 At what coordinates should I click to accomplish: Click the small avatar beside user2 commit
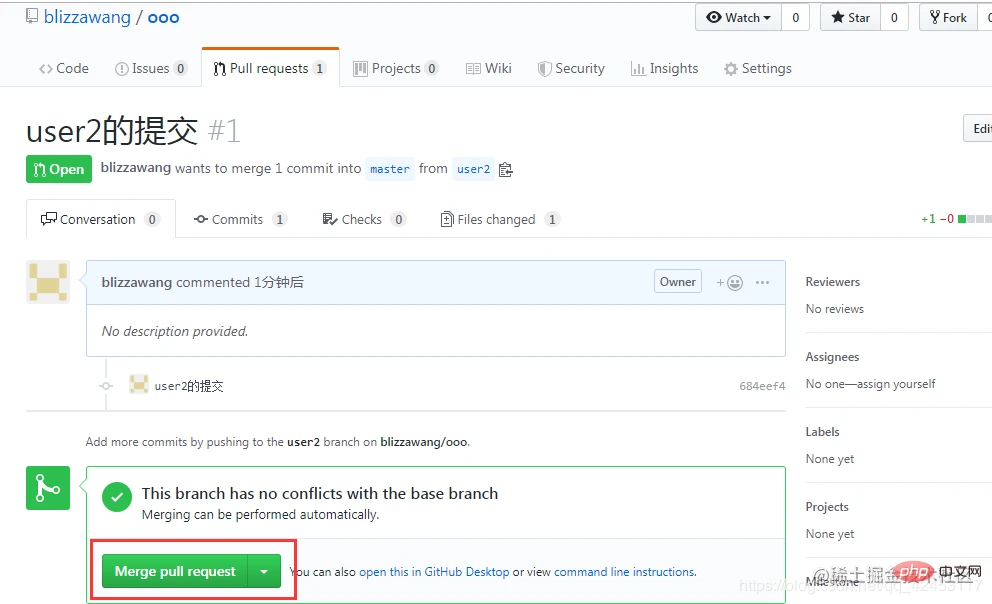pyautogui.click(x=139, y=385)
